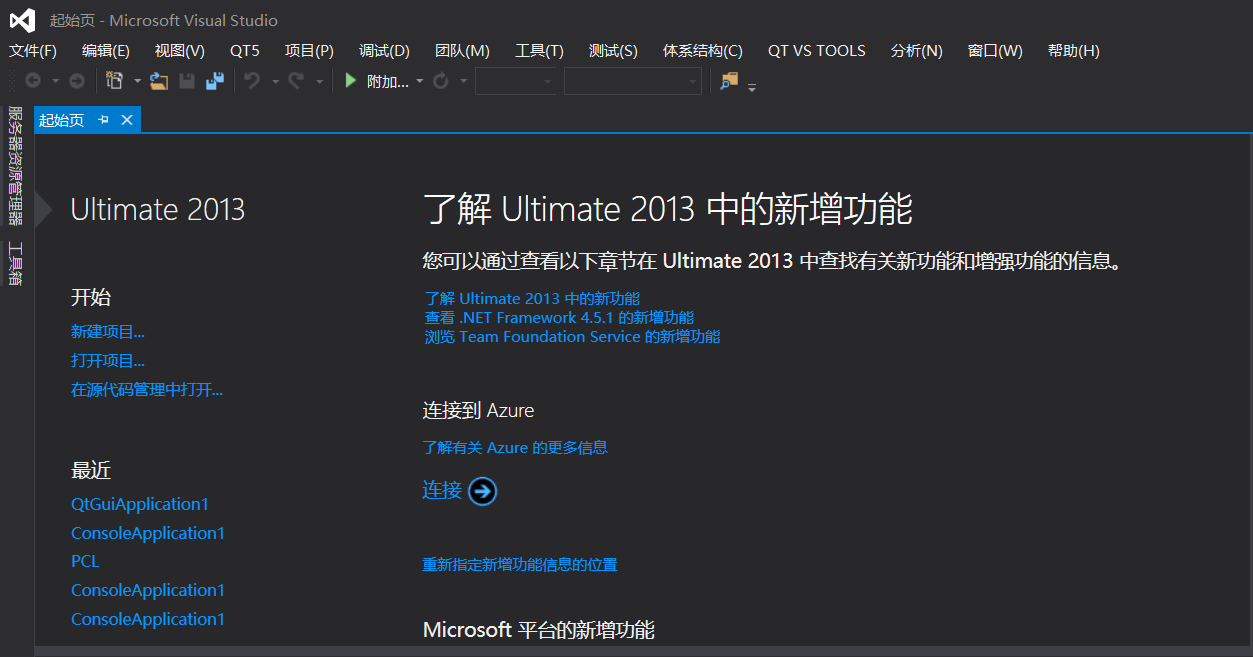Click the Save toolbar icon
The width and height of the screenshot is (1253, 657).
[187, 81]
